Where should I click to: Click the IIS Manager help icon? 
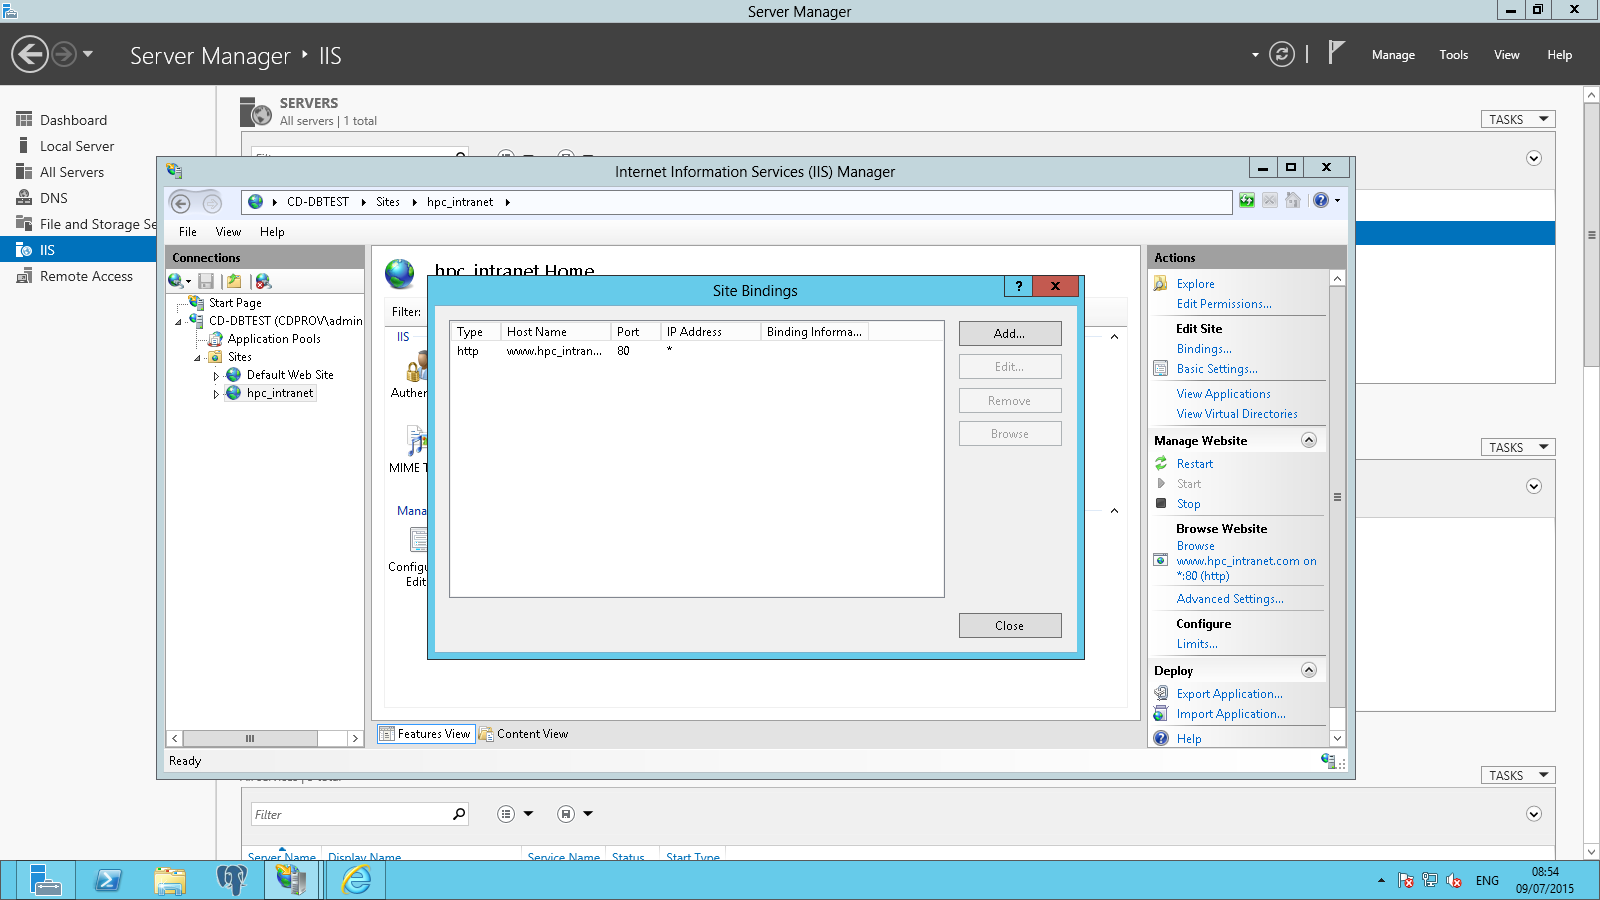1321,201
